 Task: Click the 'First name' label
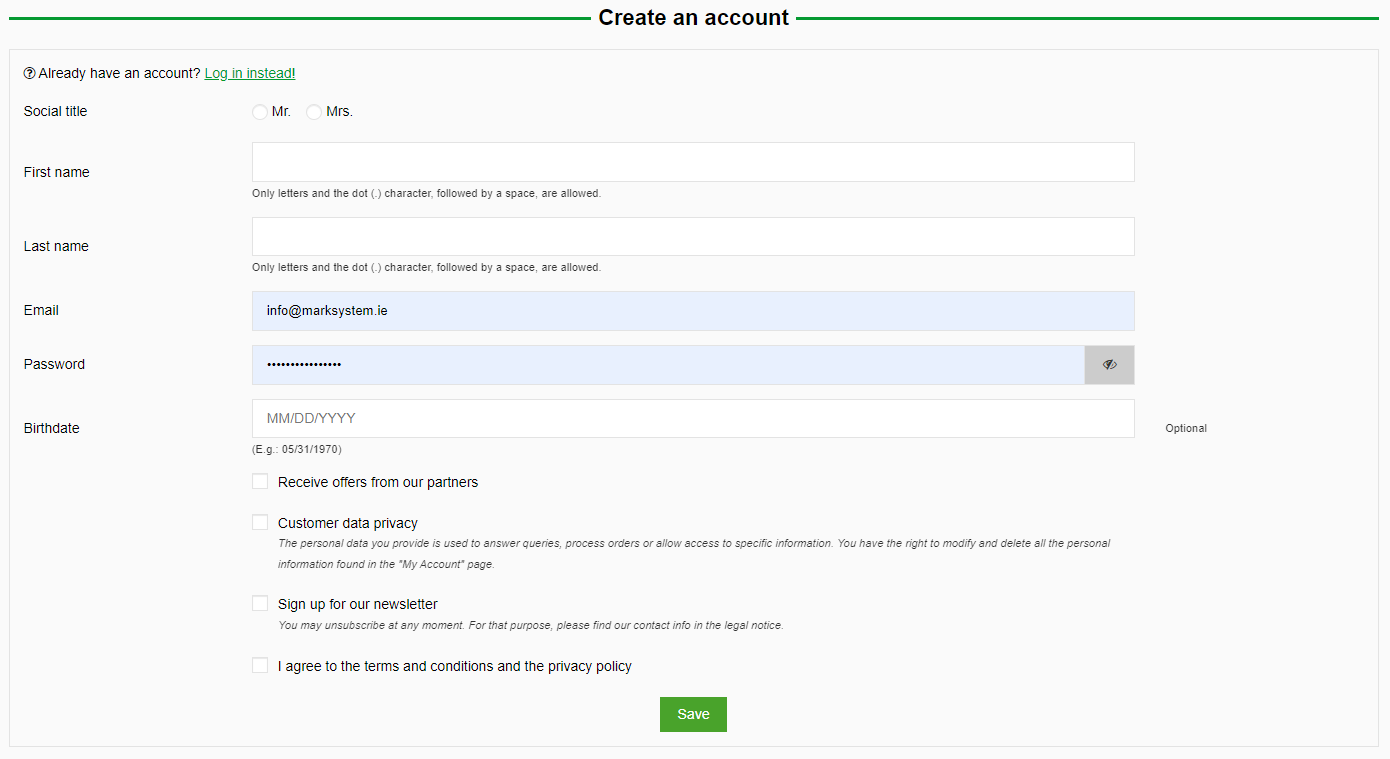tap(57, 172)
